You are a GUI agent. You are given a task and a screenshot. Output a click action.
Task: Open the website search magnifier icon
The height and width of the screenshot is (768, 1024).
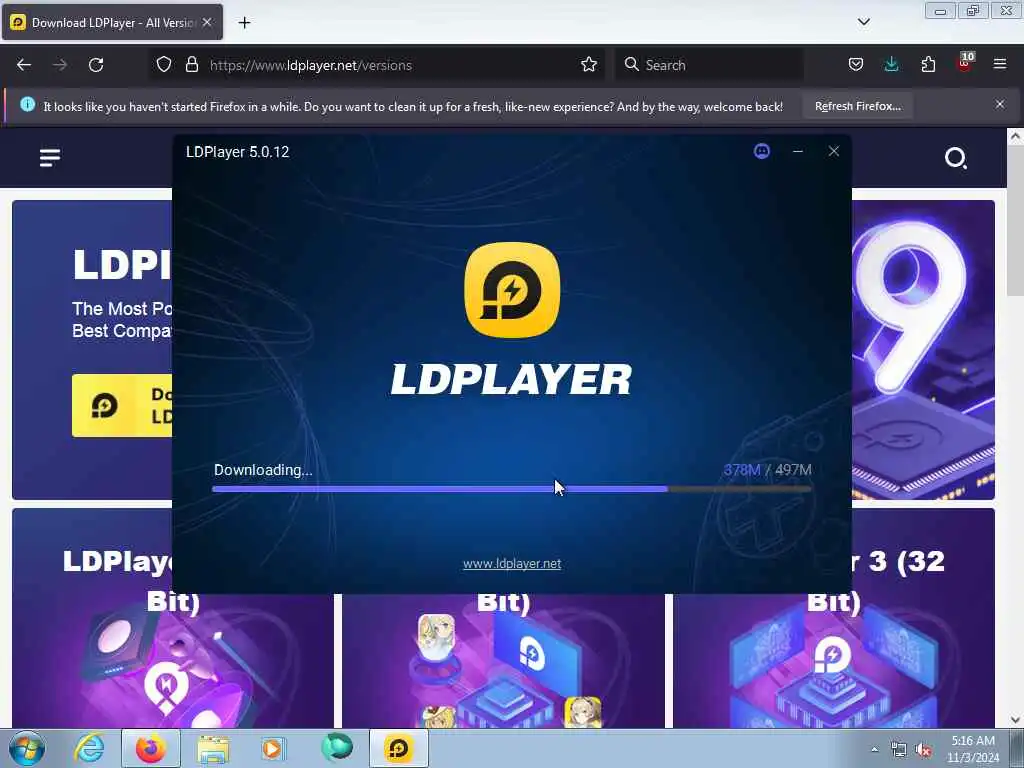point(956,158)
